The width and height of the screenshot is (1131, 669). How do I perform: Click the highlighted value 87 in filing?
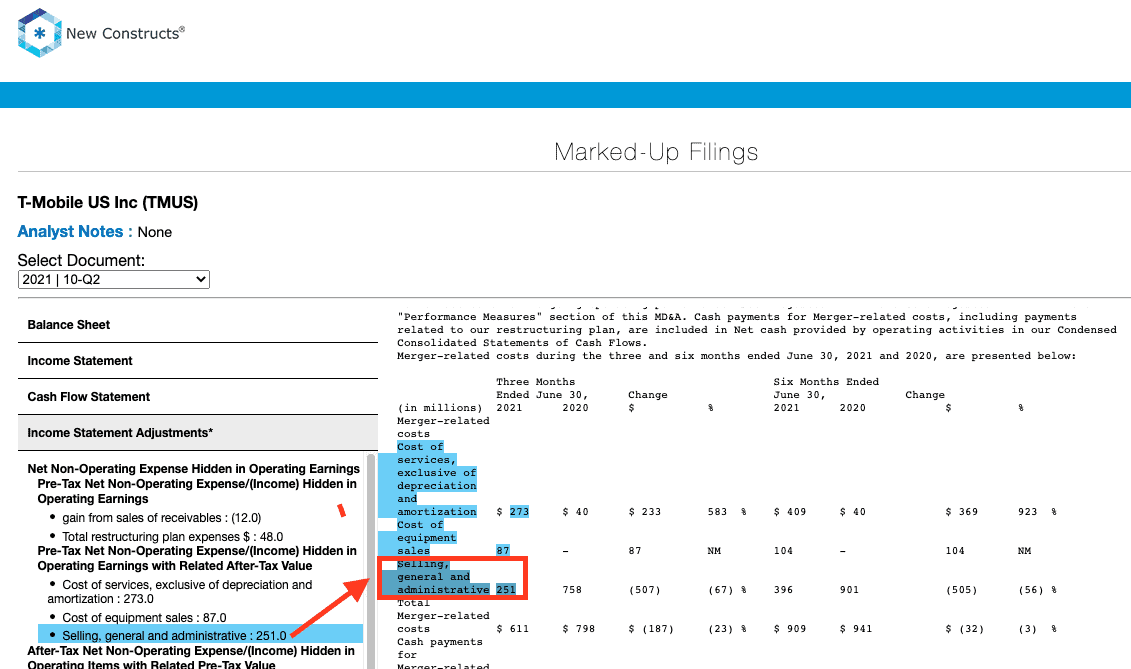503,551
